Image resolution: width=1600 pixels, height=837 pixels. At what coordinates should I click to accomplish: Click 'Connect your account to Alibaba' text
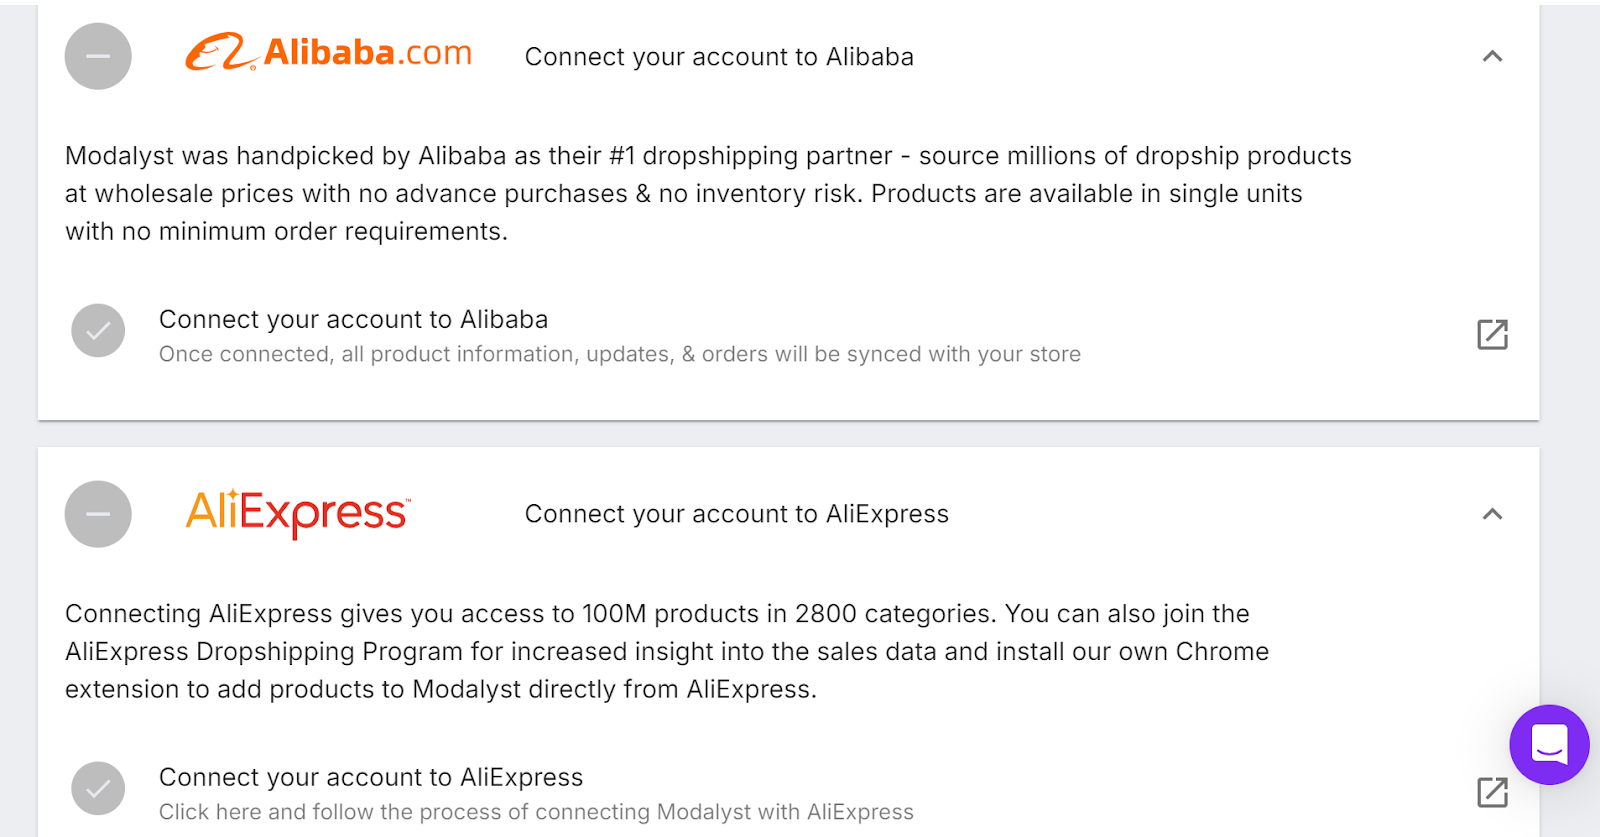(353, 319)
